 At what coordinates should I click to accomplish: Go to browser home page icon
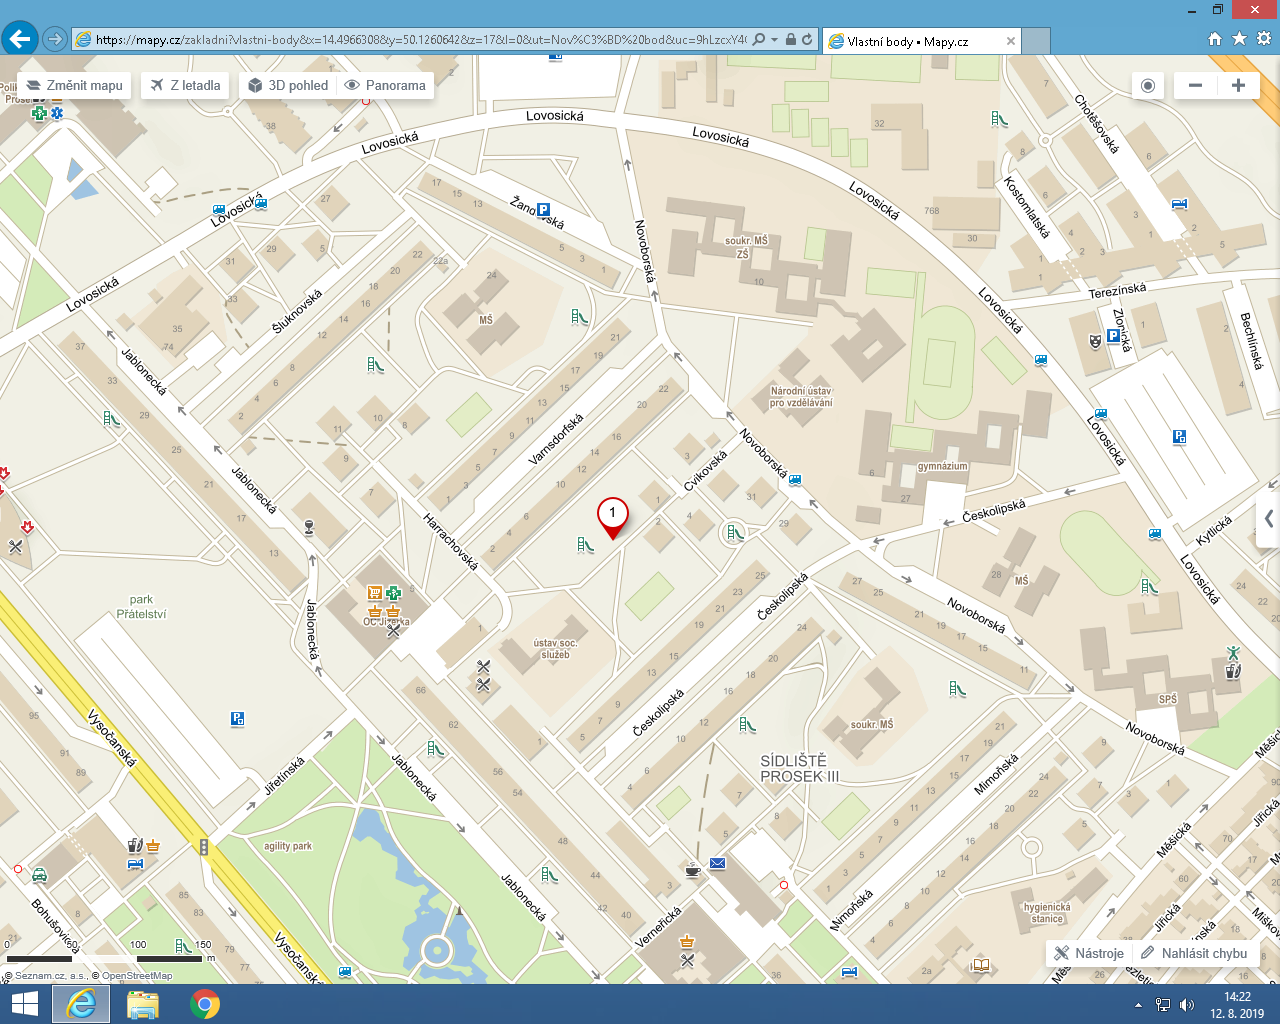pyautogui.click(x=1215, y=39)
